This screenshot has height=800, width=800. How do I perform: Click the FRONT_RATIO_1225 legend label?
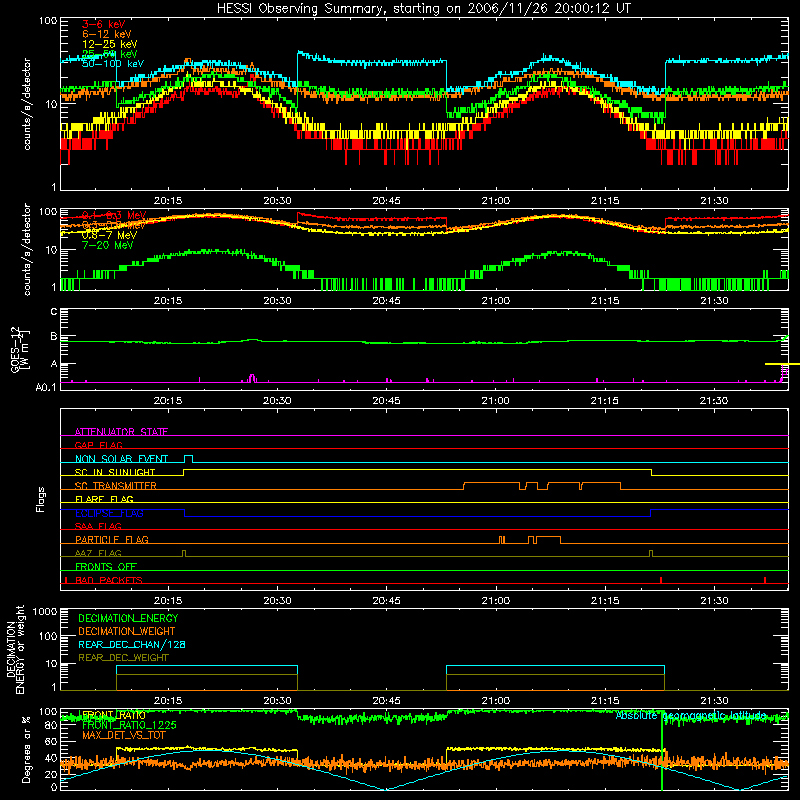coord(129,725)
